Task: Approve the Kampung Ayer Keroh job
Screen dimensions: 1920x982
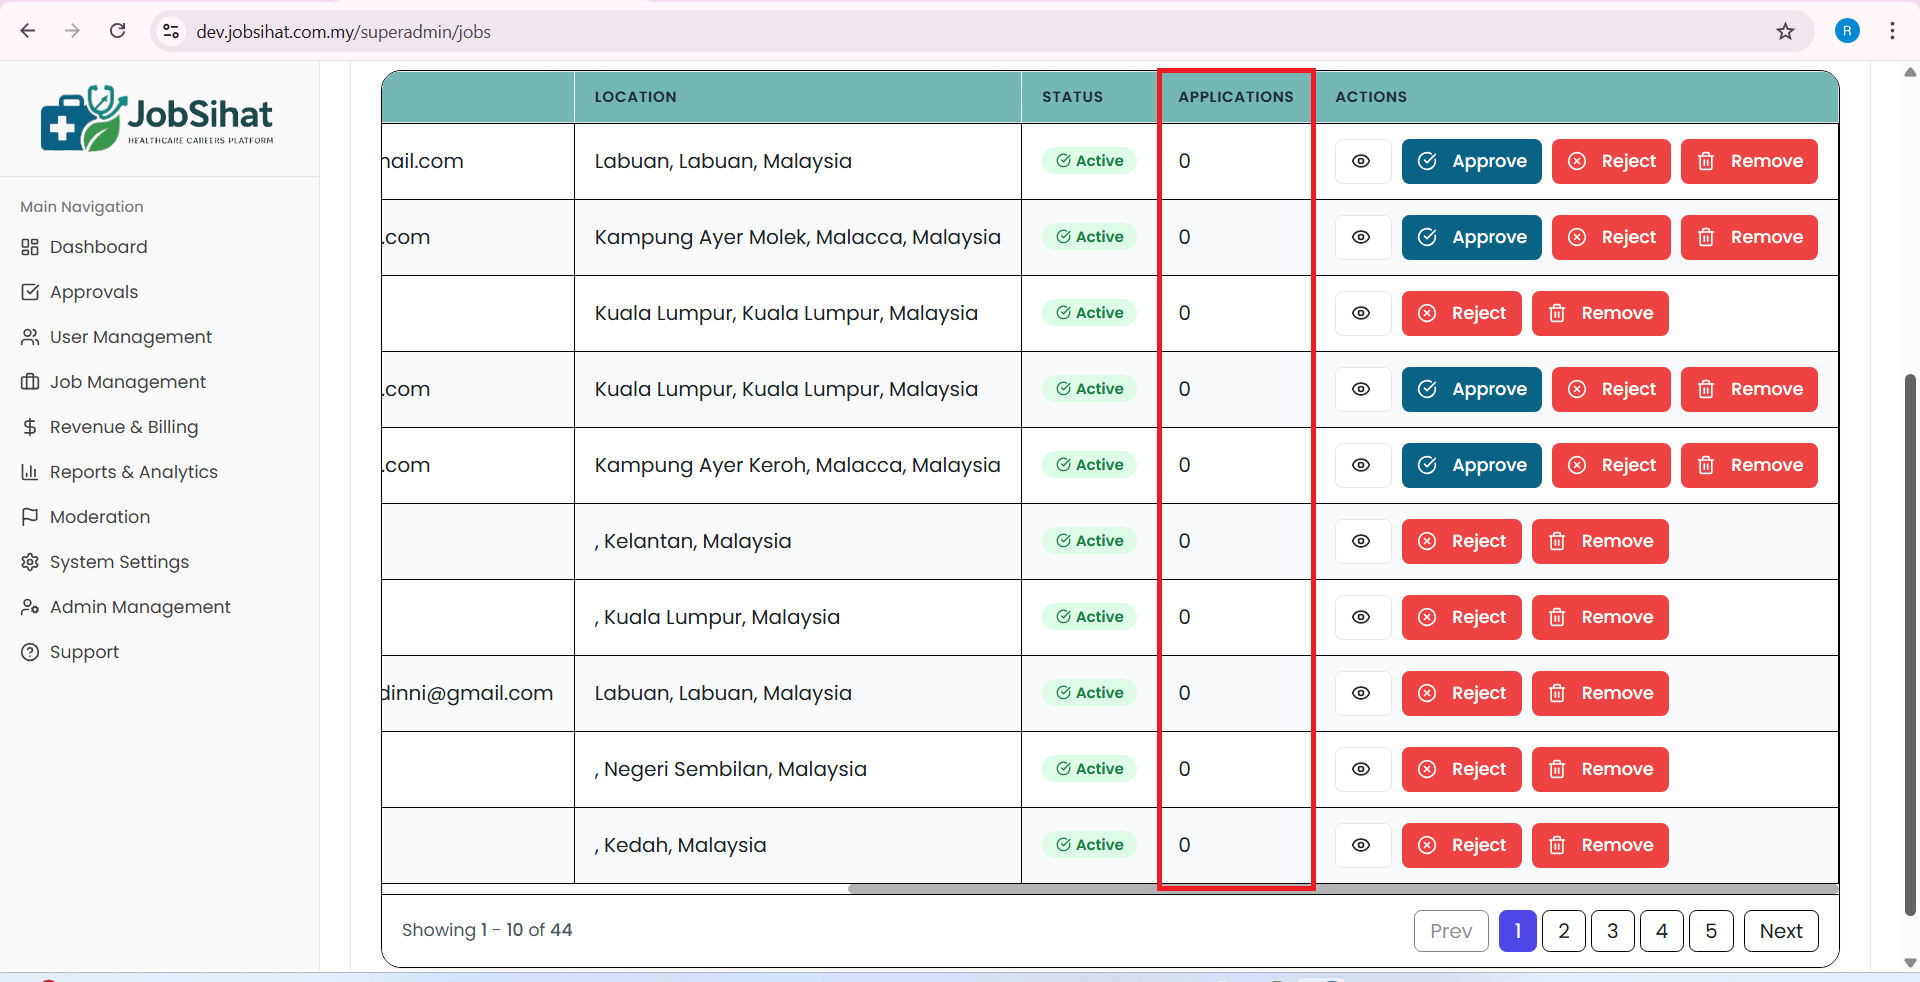Action: 1471,465
